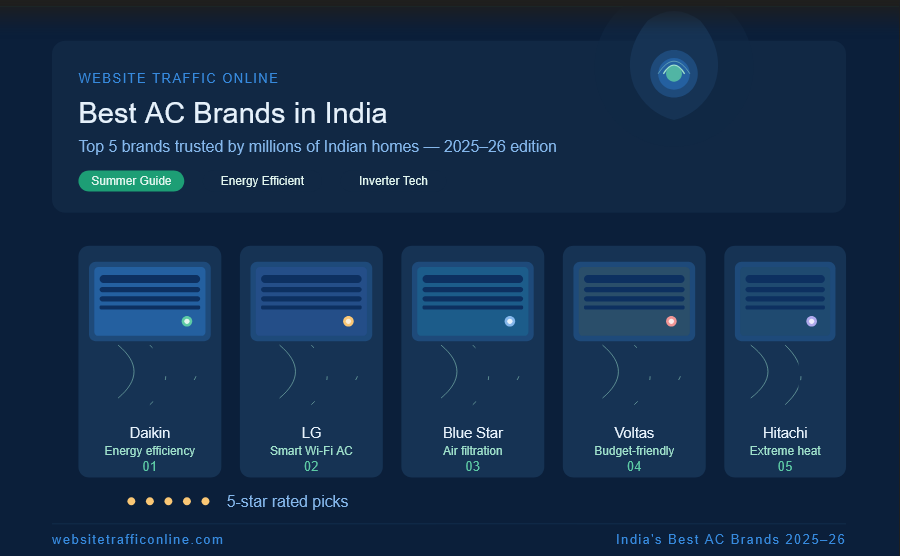Click the Daikin brand name
Image resolution: width=900 pixels, height=556 pixels.
click(x=150, y=433)
